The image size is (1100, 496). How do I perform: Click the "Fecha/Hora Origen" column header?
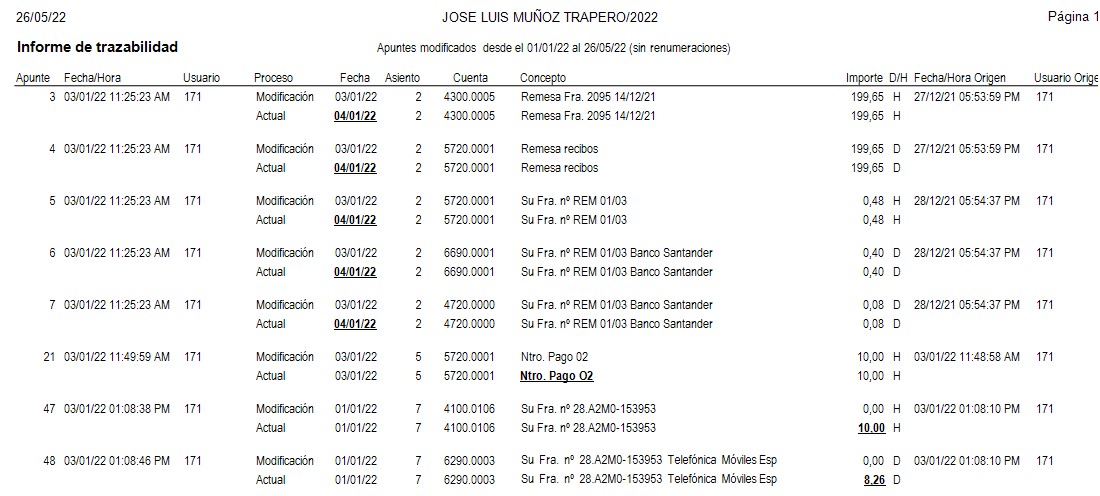(x=960, y=78)
